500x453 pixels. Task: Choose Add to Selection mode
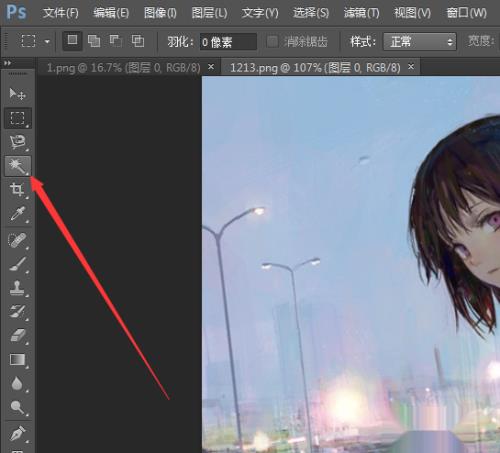[94, 41]
